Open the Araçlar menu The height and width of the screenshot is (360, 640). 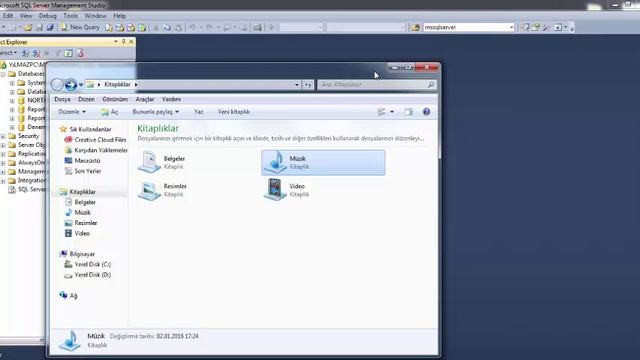(x=145, y=99)
